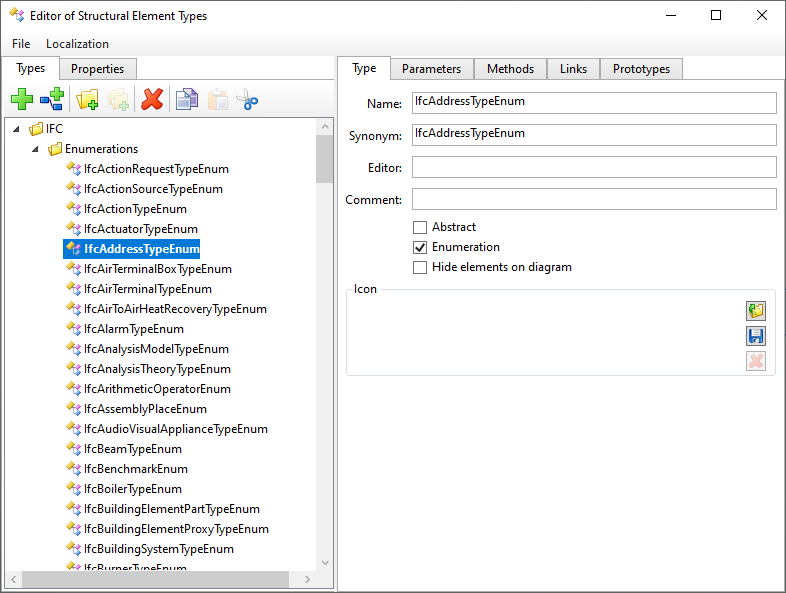Click the Synonym input field

[x=594, y=135]
